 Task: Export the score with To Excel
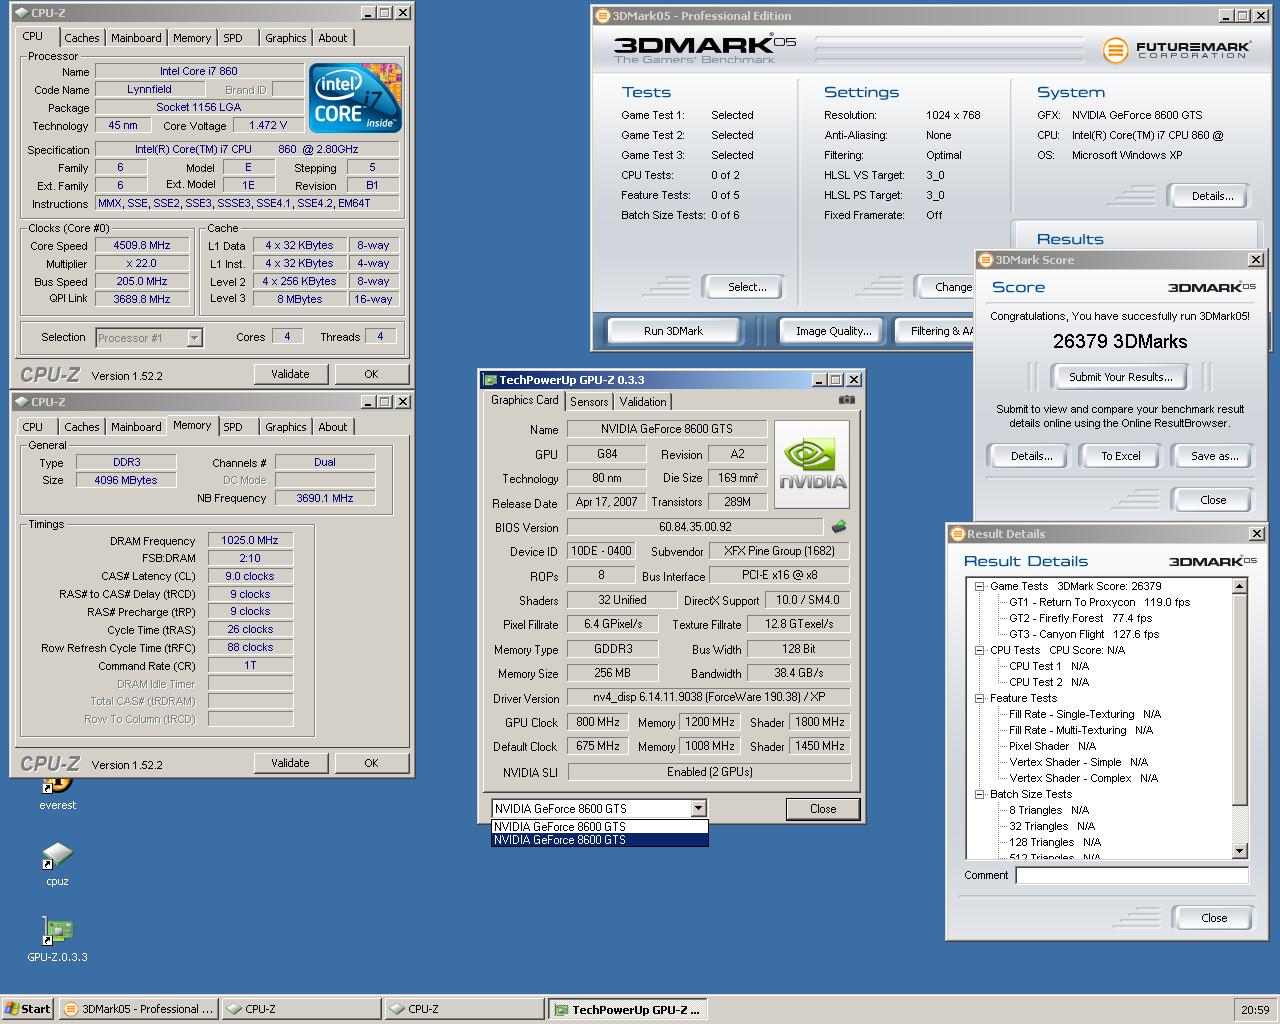(1120, 456)
